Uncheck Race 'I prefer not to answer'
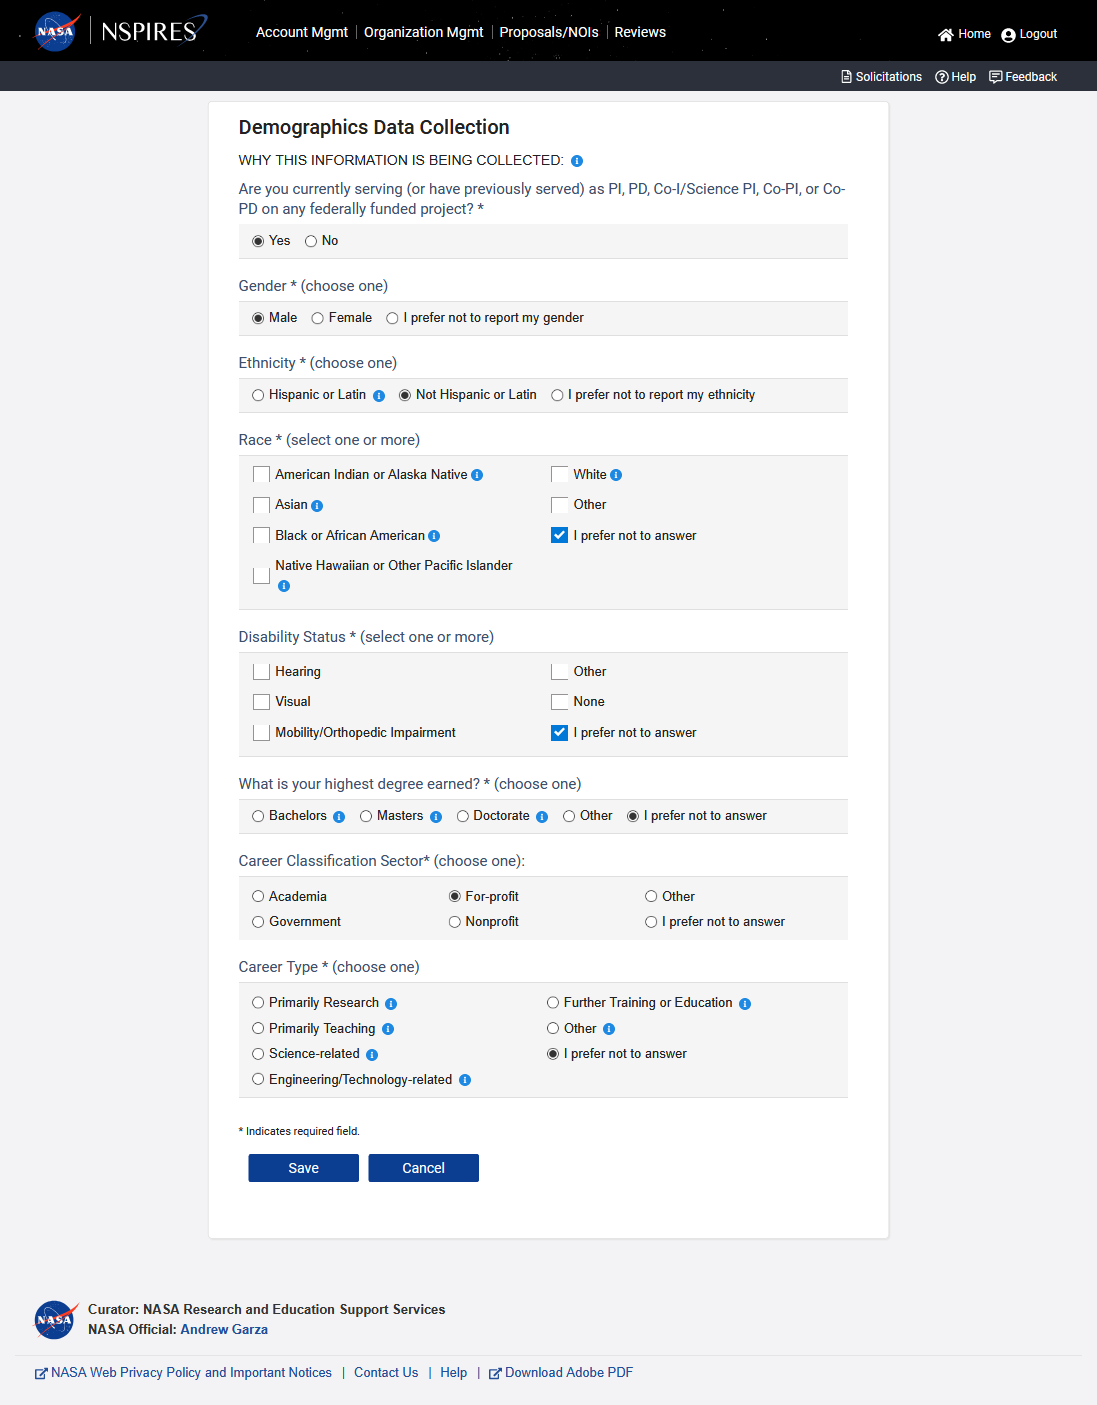 coord(560,536)
